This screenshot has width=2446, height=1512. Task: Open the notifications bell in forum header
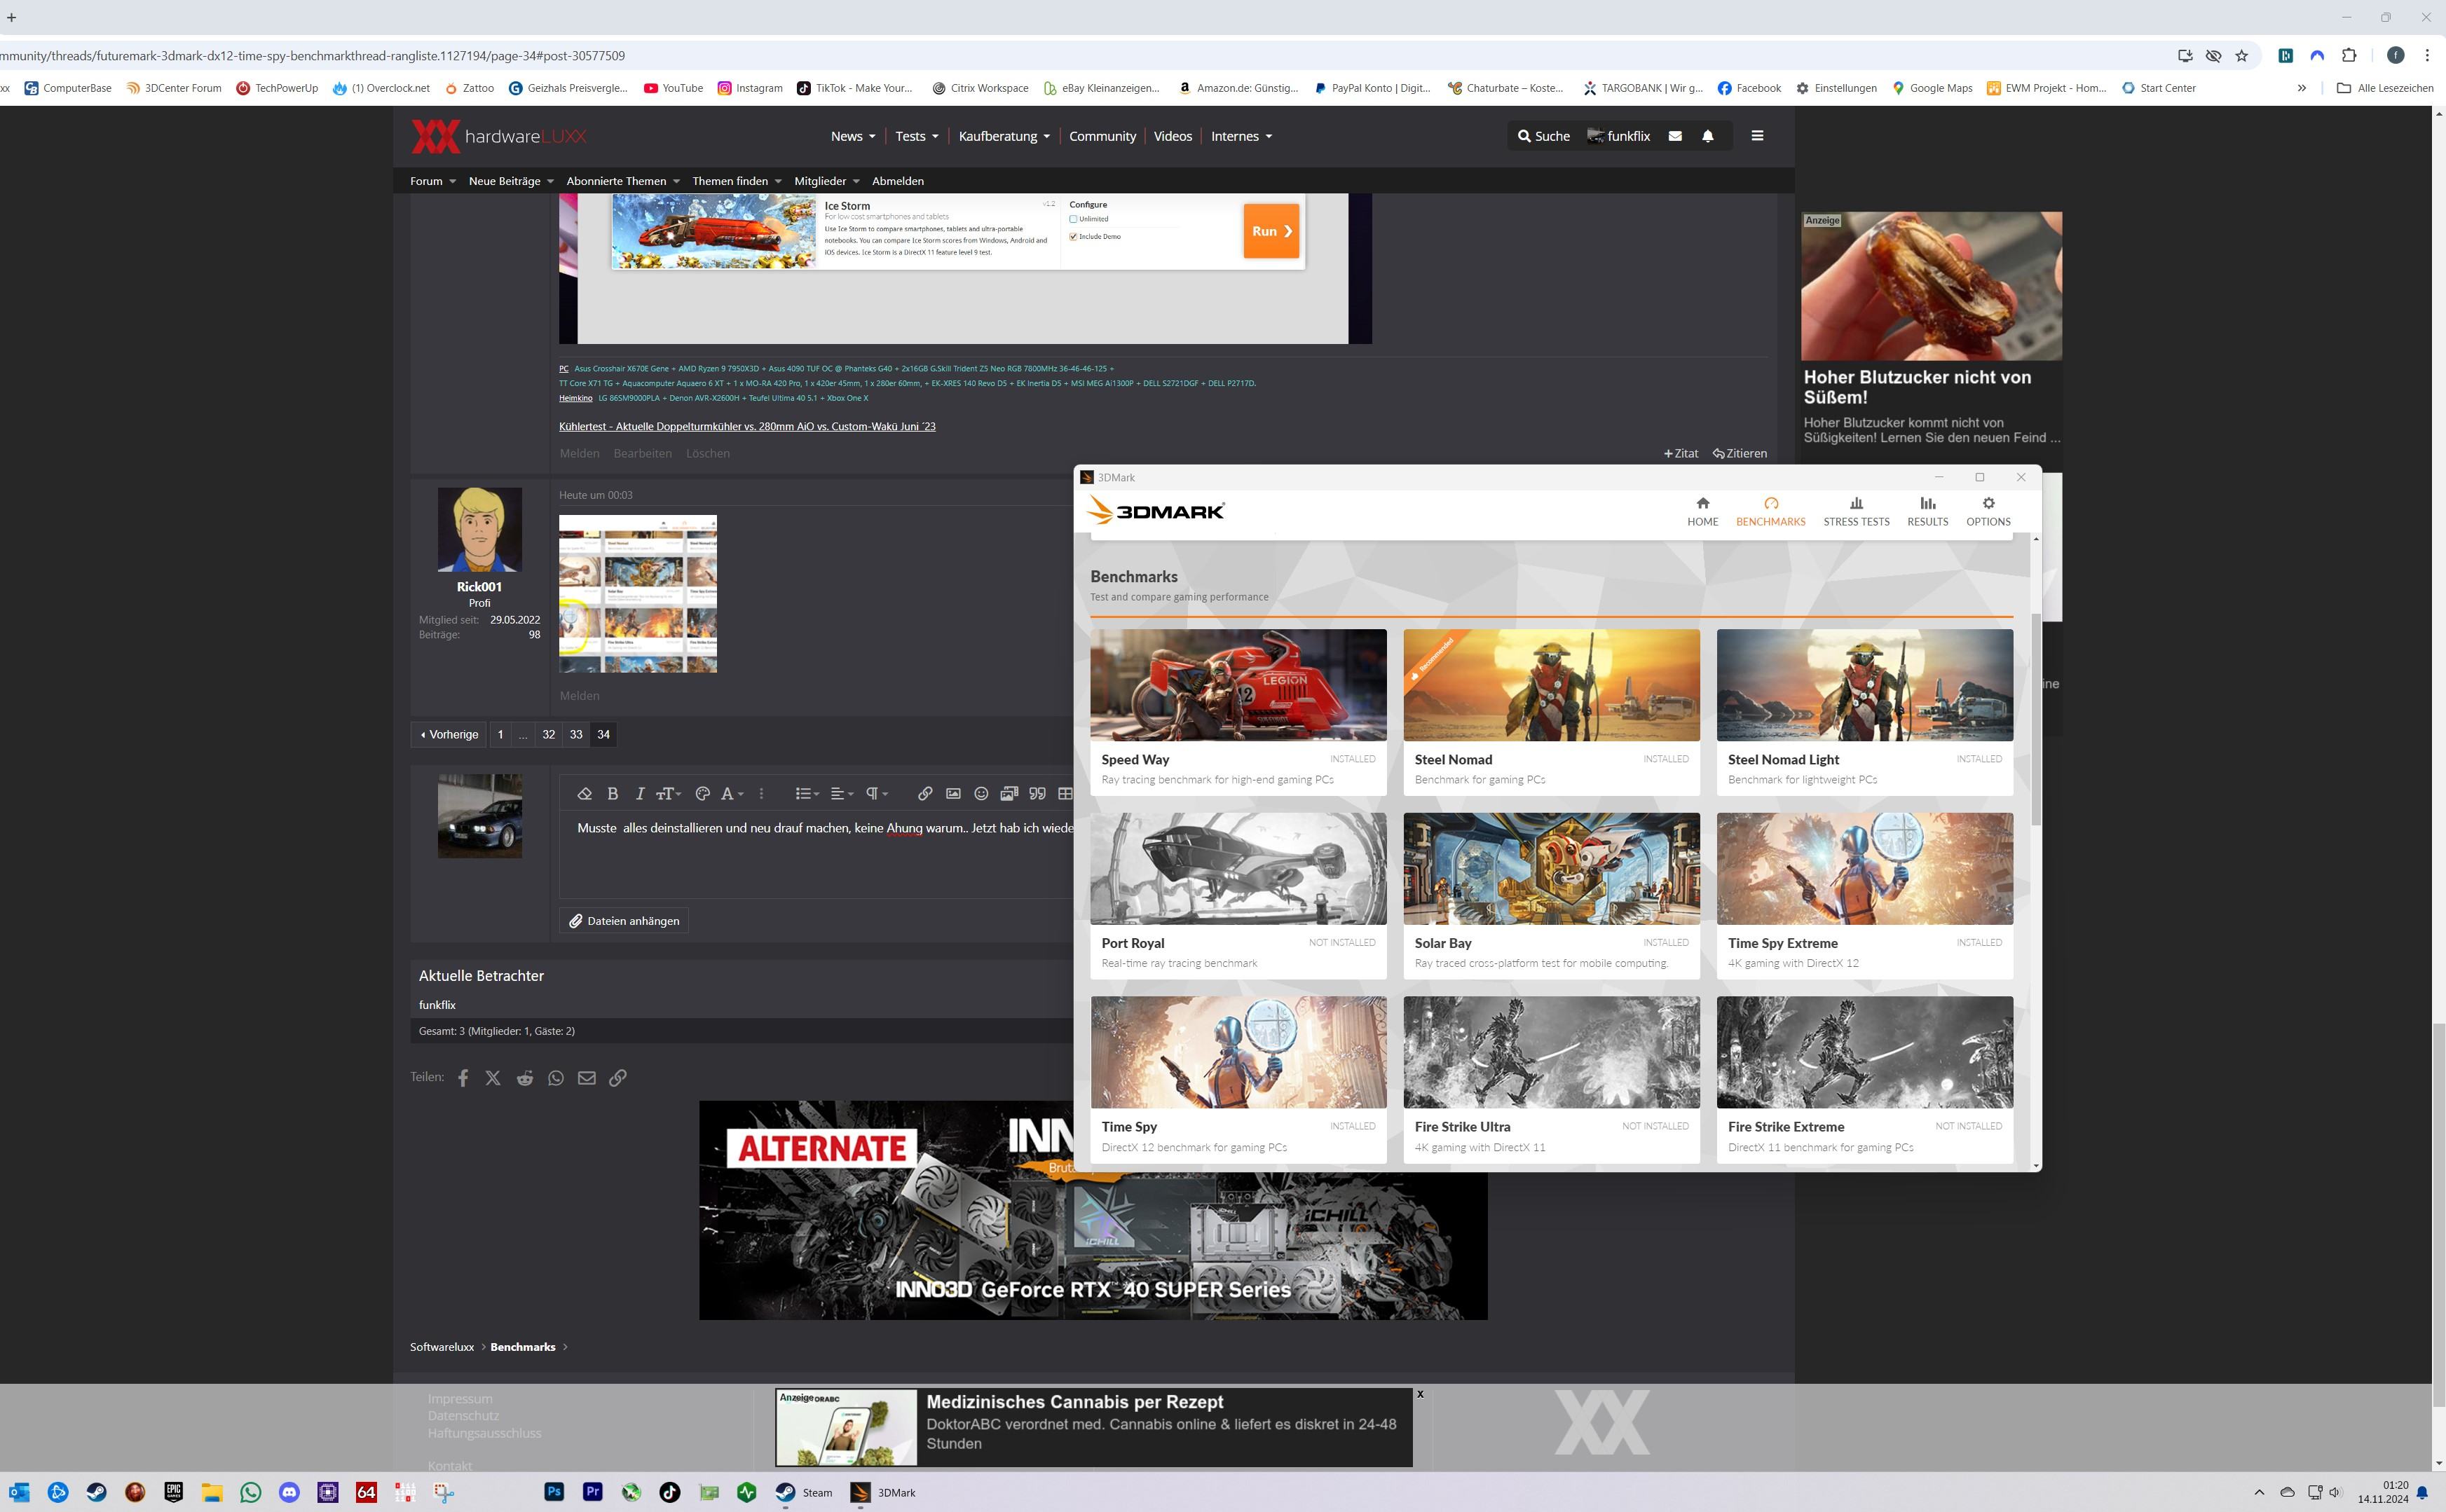pyautogui.click(x=1708, y=136)
